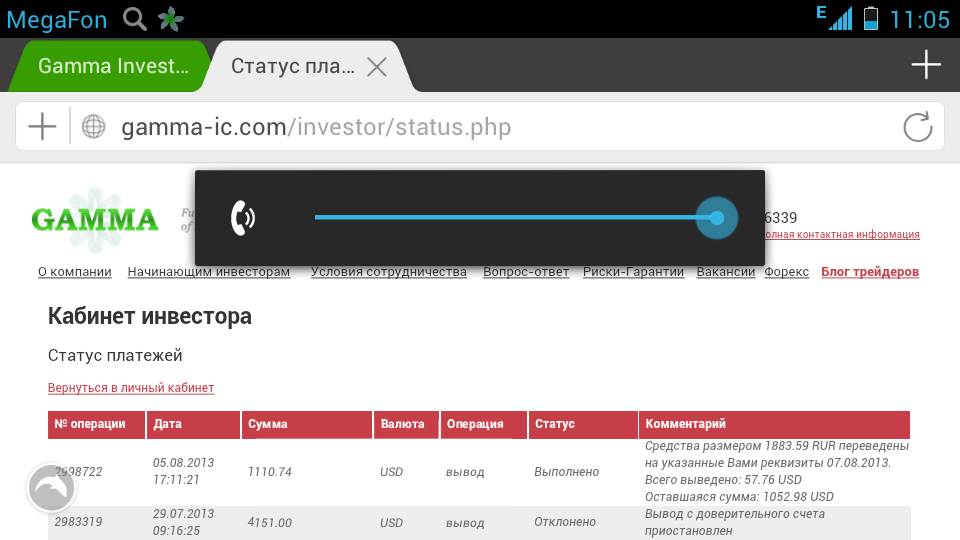The height and width of the screenshot is (540, 960).
Task: Switch to the Gamma Invest tab
Action: coord(113,66)
